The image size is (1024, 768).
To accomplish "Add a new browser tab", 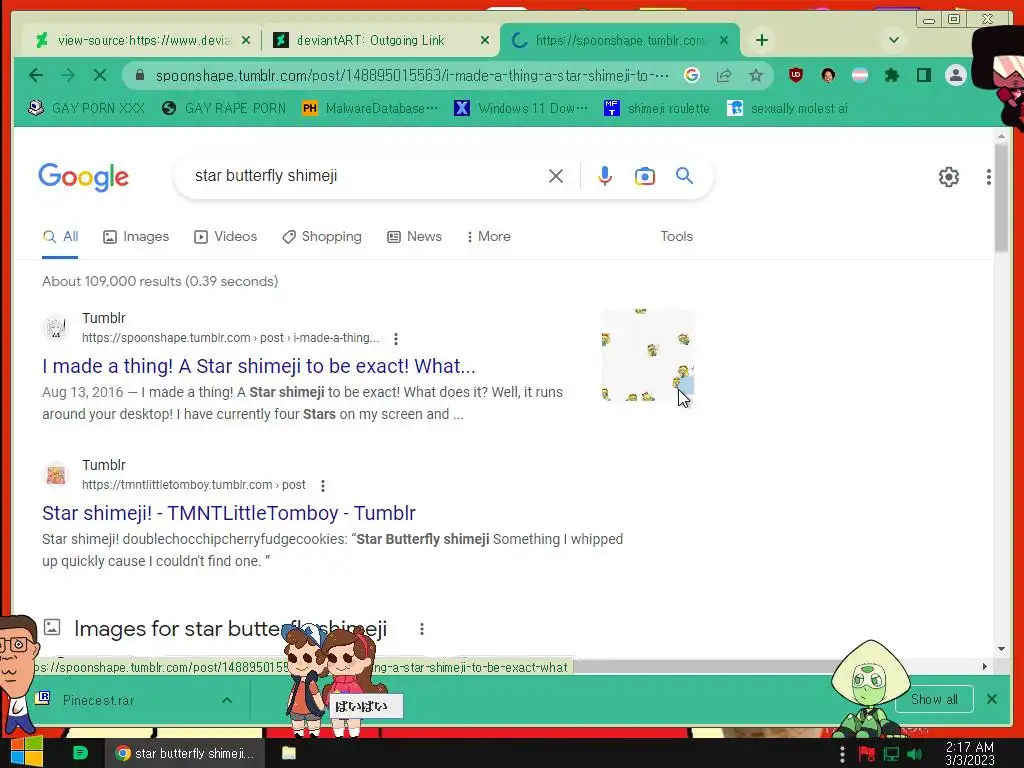I will [x=761, y=40].
